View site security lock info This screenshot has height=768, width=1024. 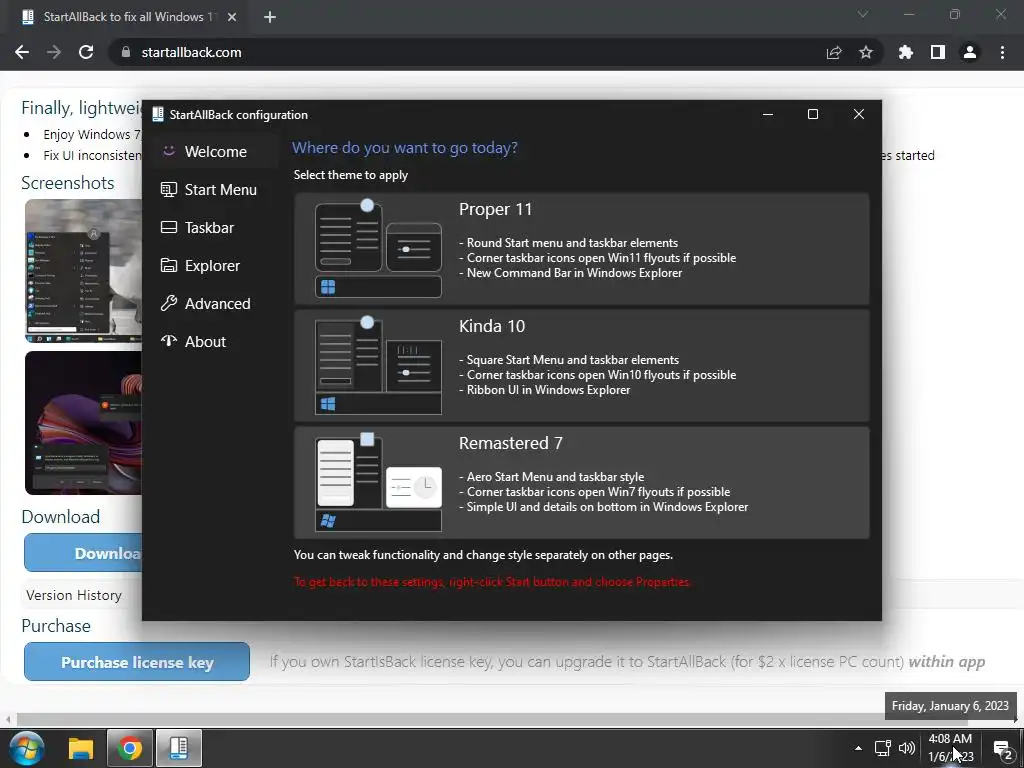(x=126, y=52)
